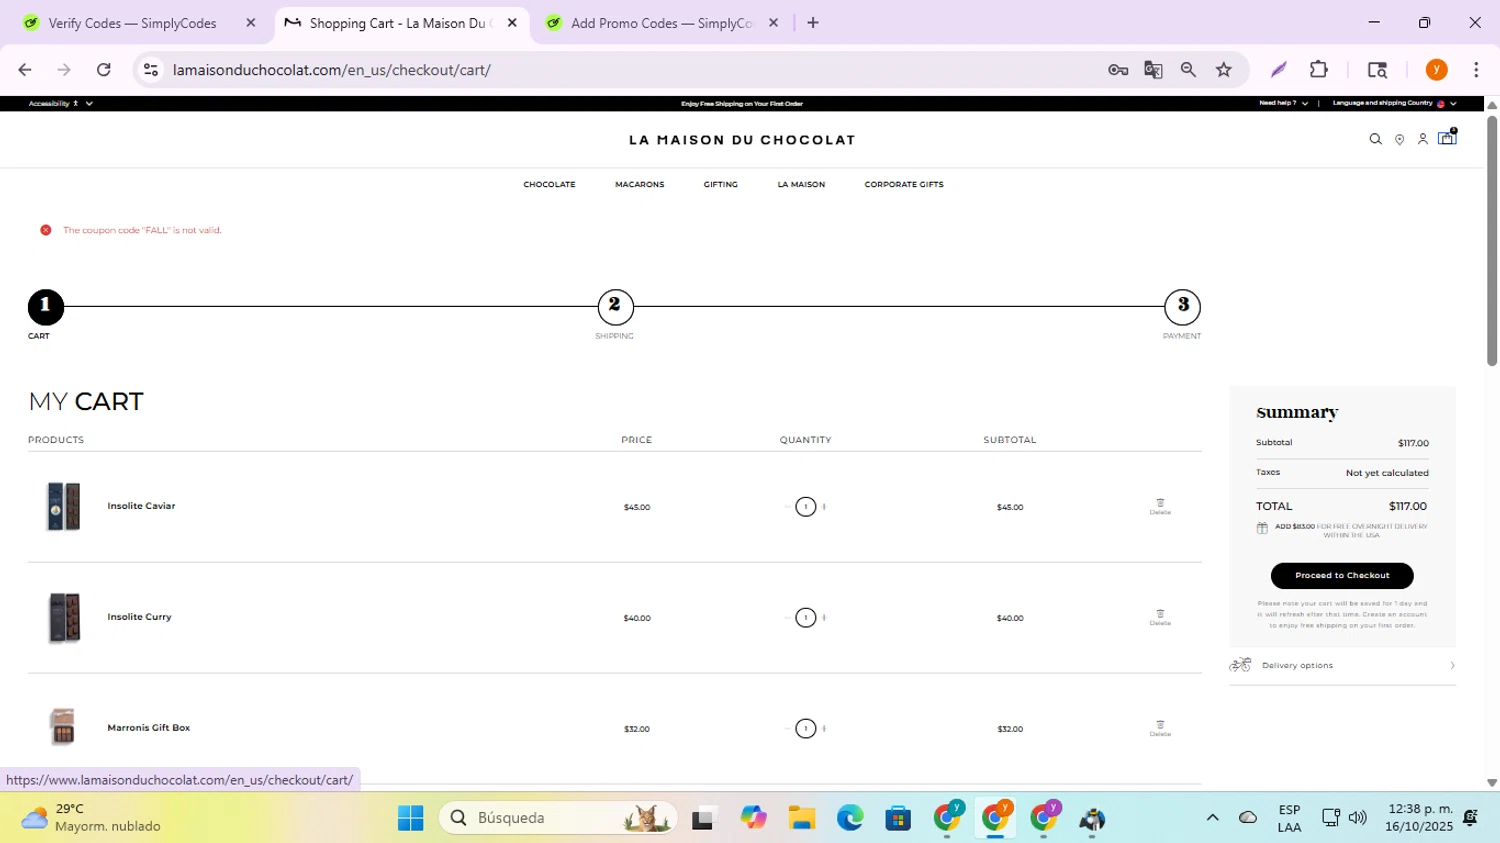The height and width of the screenshot is (843, 1500).
Task: Open the purple feather extension icon
Action: [1278, 69]
